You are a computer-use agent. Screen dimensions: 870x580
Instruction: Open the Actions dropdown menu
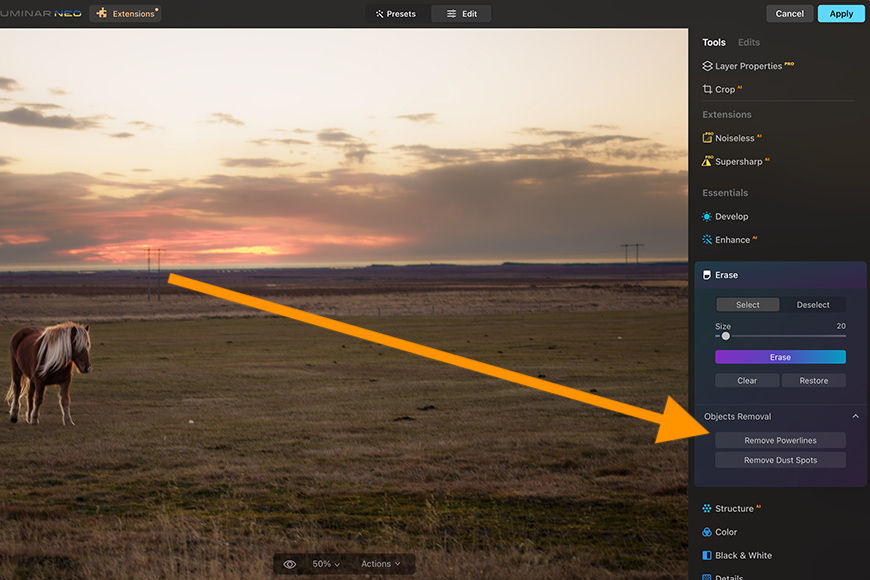[381, 564]
